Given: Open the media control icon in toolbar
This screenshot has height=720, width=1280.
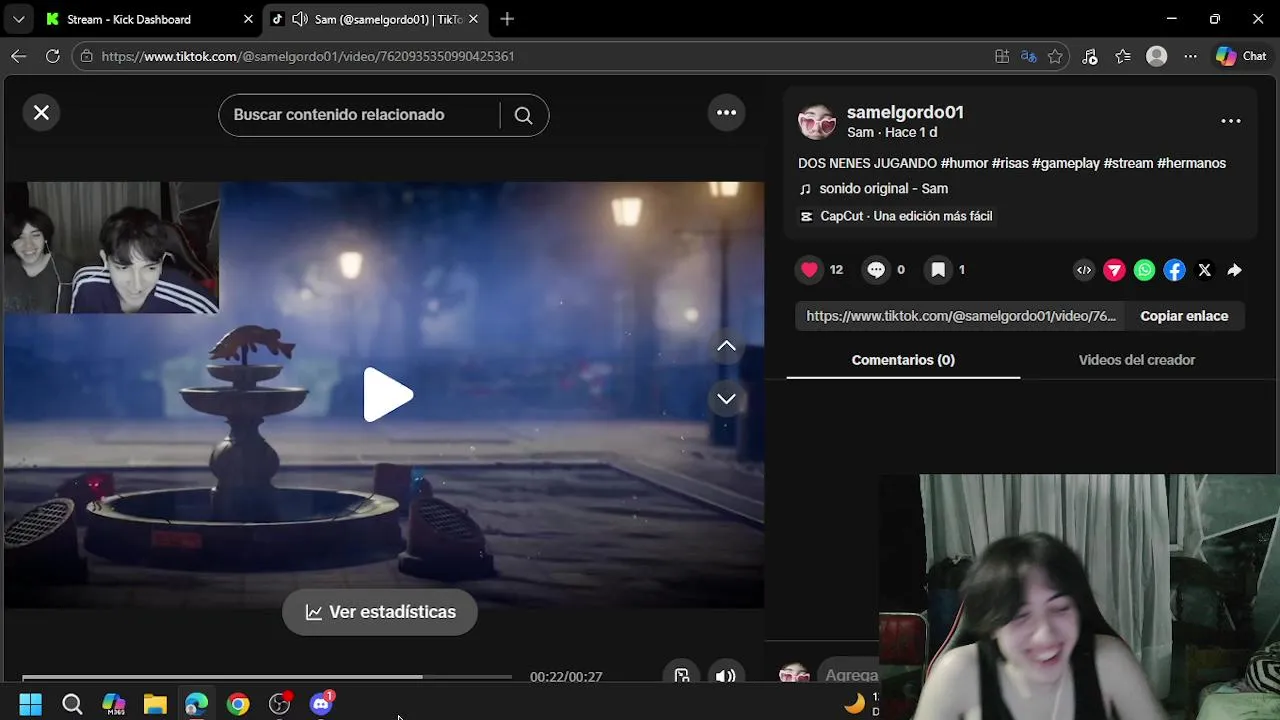Looking at the screenshot, I should point(1090,56).
